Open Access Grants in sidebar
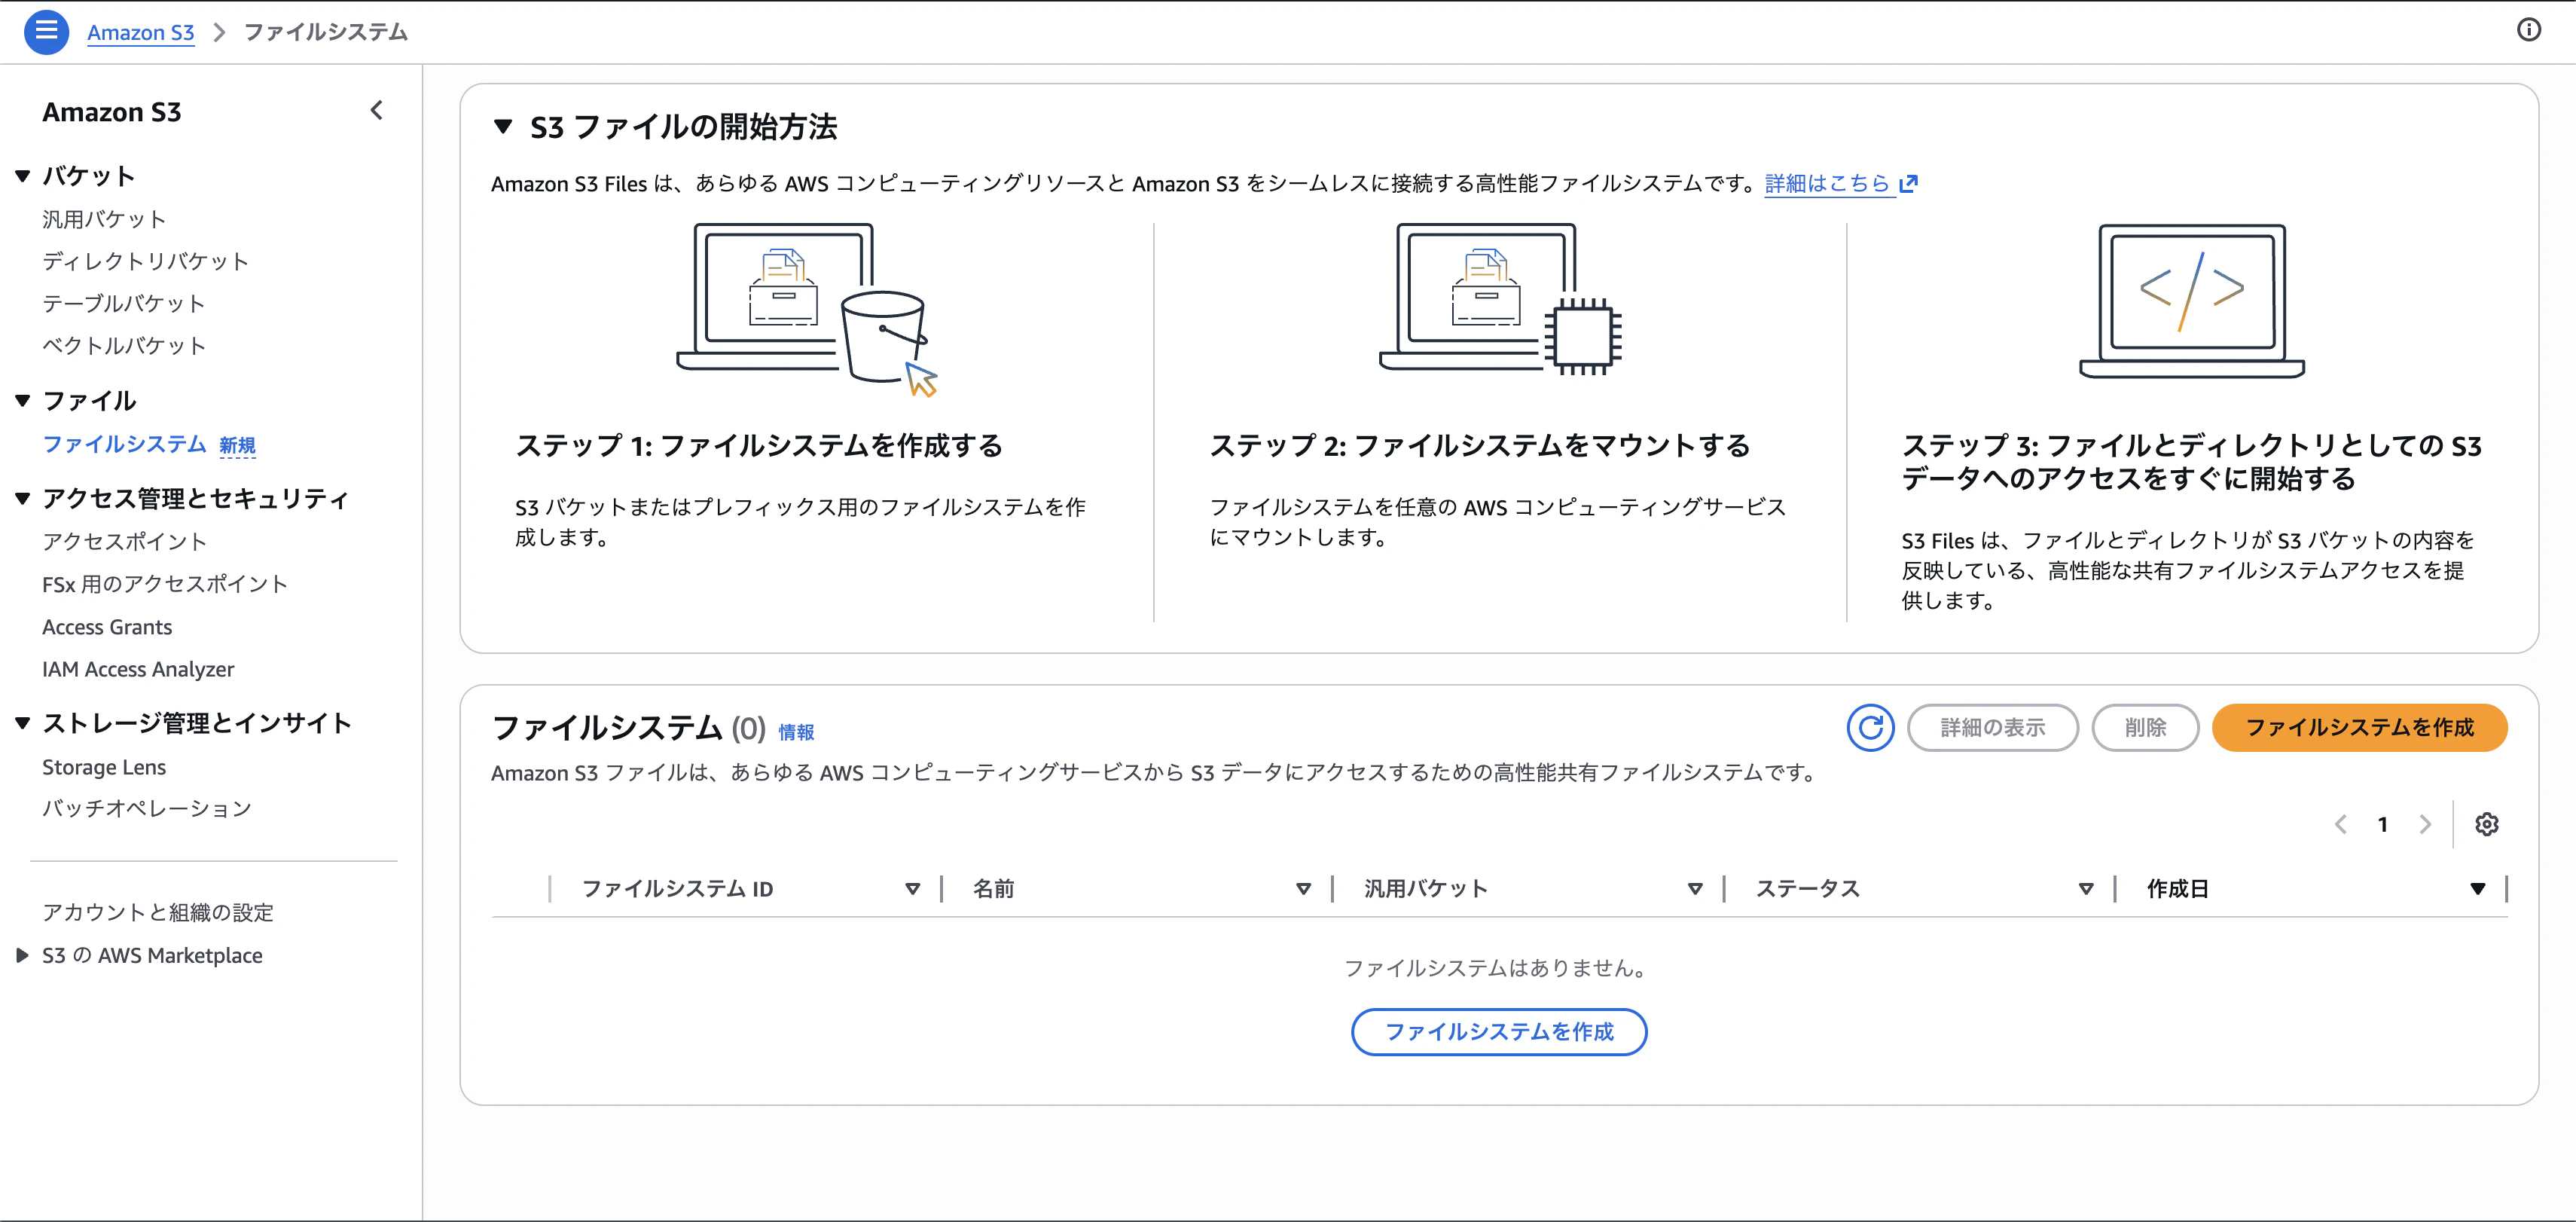 (107, 627)
